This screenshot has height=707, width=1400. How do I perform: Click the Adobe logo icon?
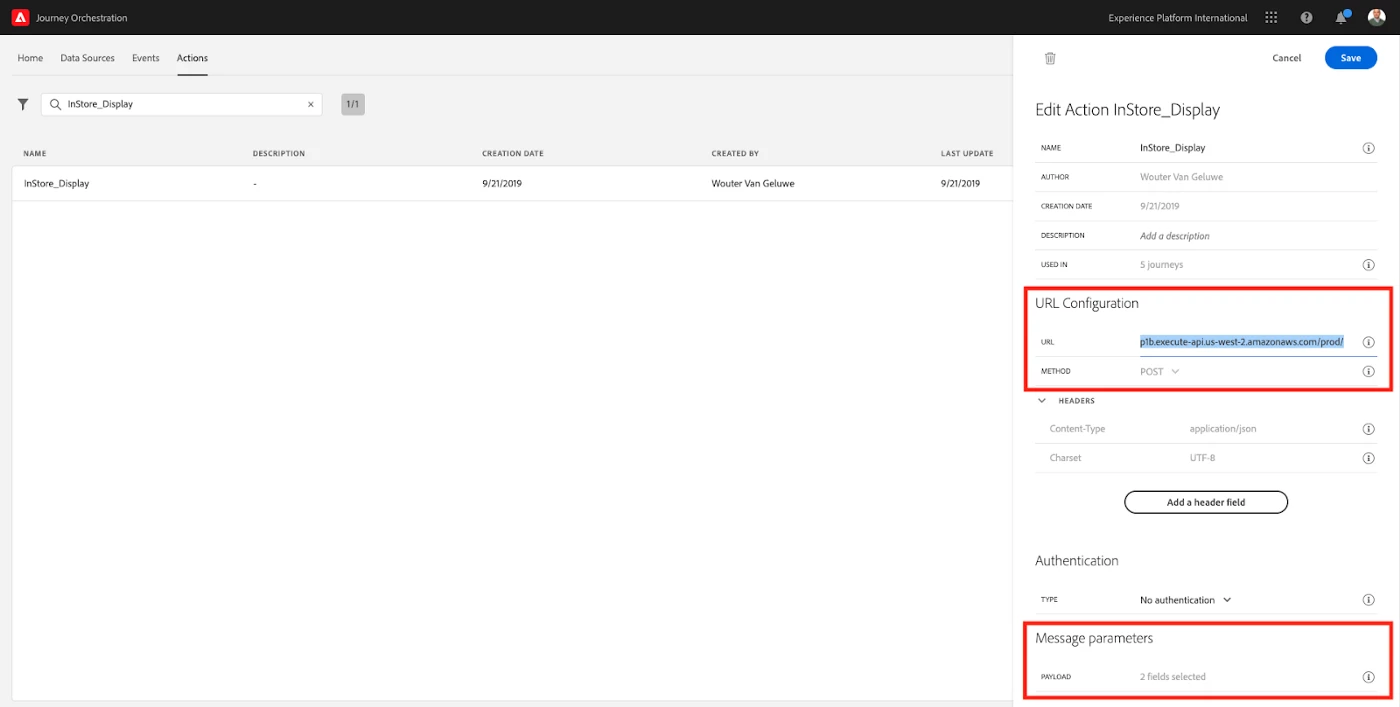tap(20, 17)
